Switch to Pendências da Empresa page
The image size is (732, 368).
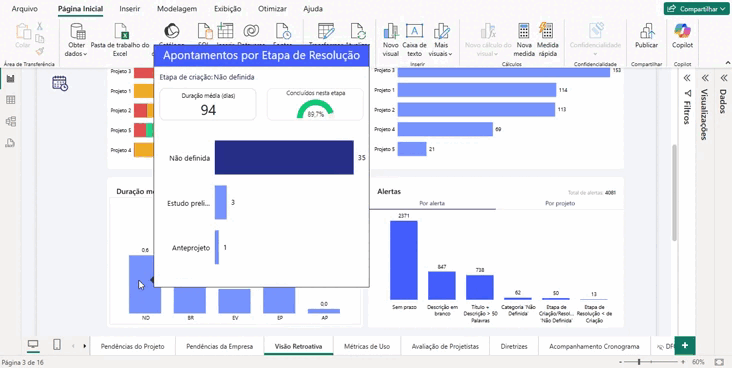tap(219, 347)
